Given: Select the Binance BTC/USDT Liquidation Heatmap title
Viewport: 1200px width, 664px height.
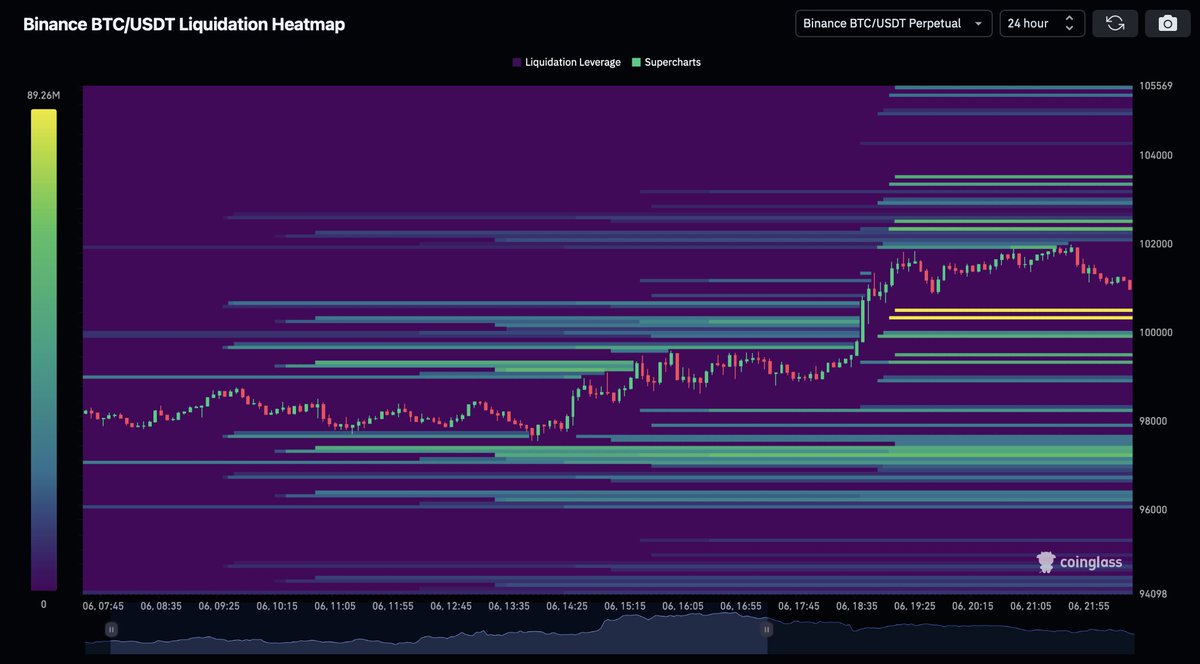Looking at the screenshot, I should (184, 24).
